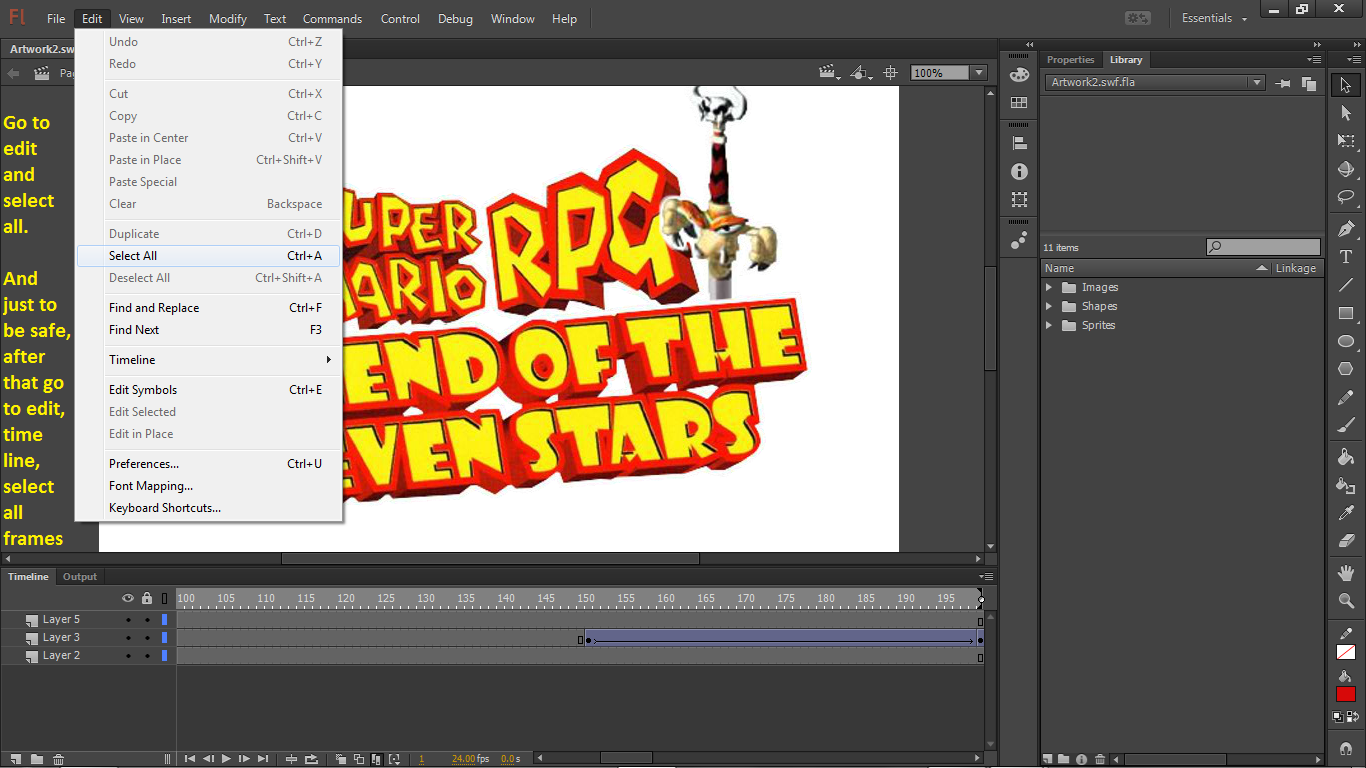
Task: Select the PolyStar tool
Action: click(x=1346, y=369)
